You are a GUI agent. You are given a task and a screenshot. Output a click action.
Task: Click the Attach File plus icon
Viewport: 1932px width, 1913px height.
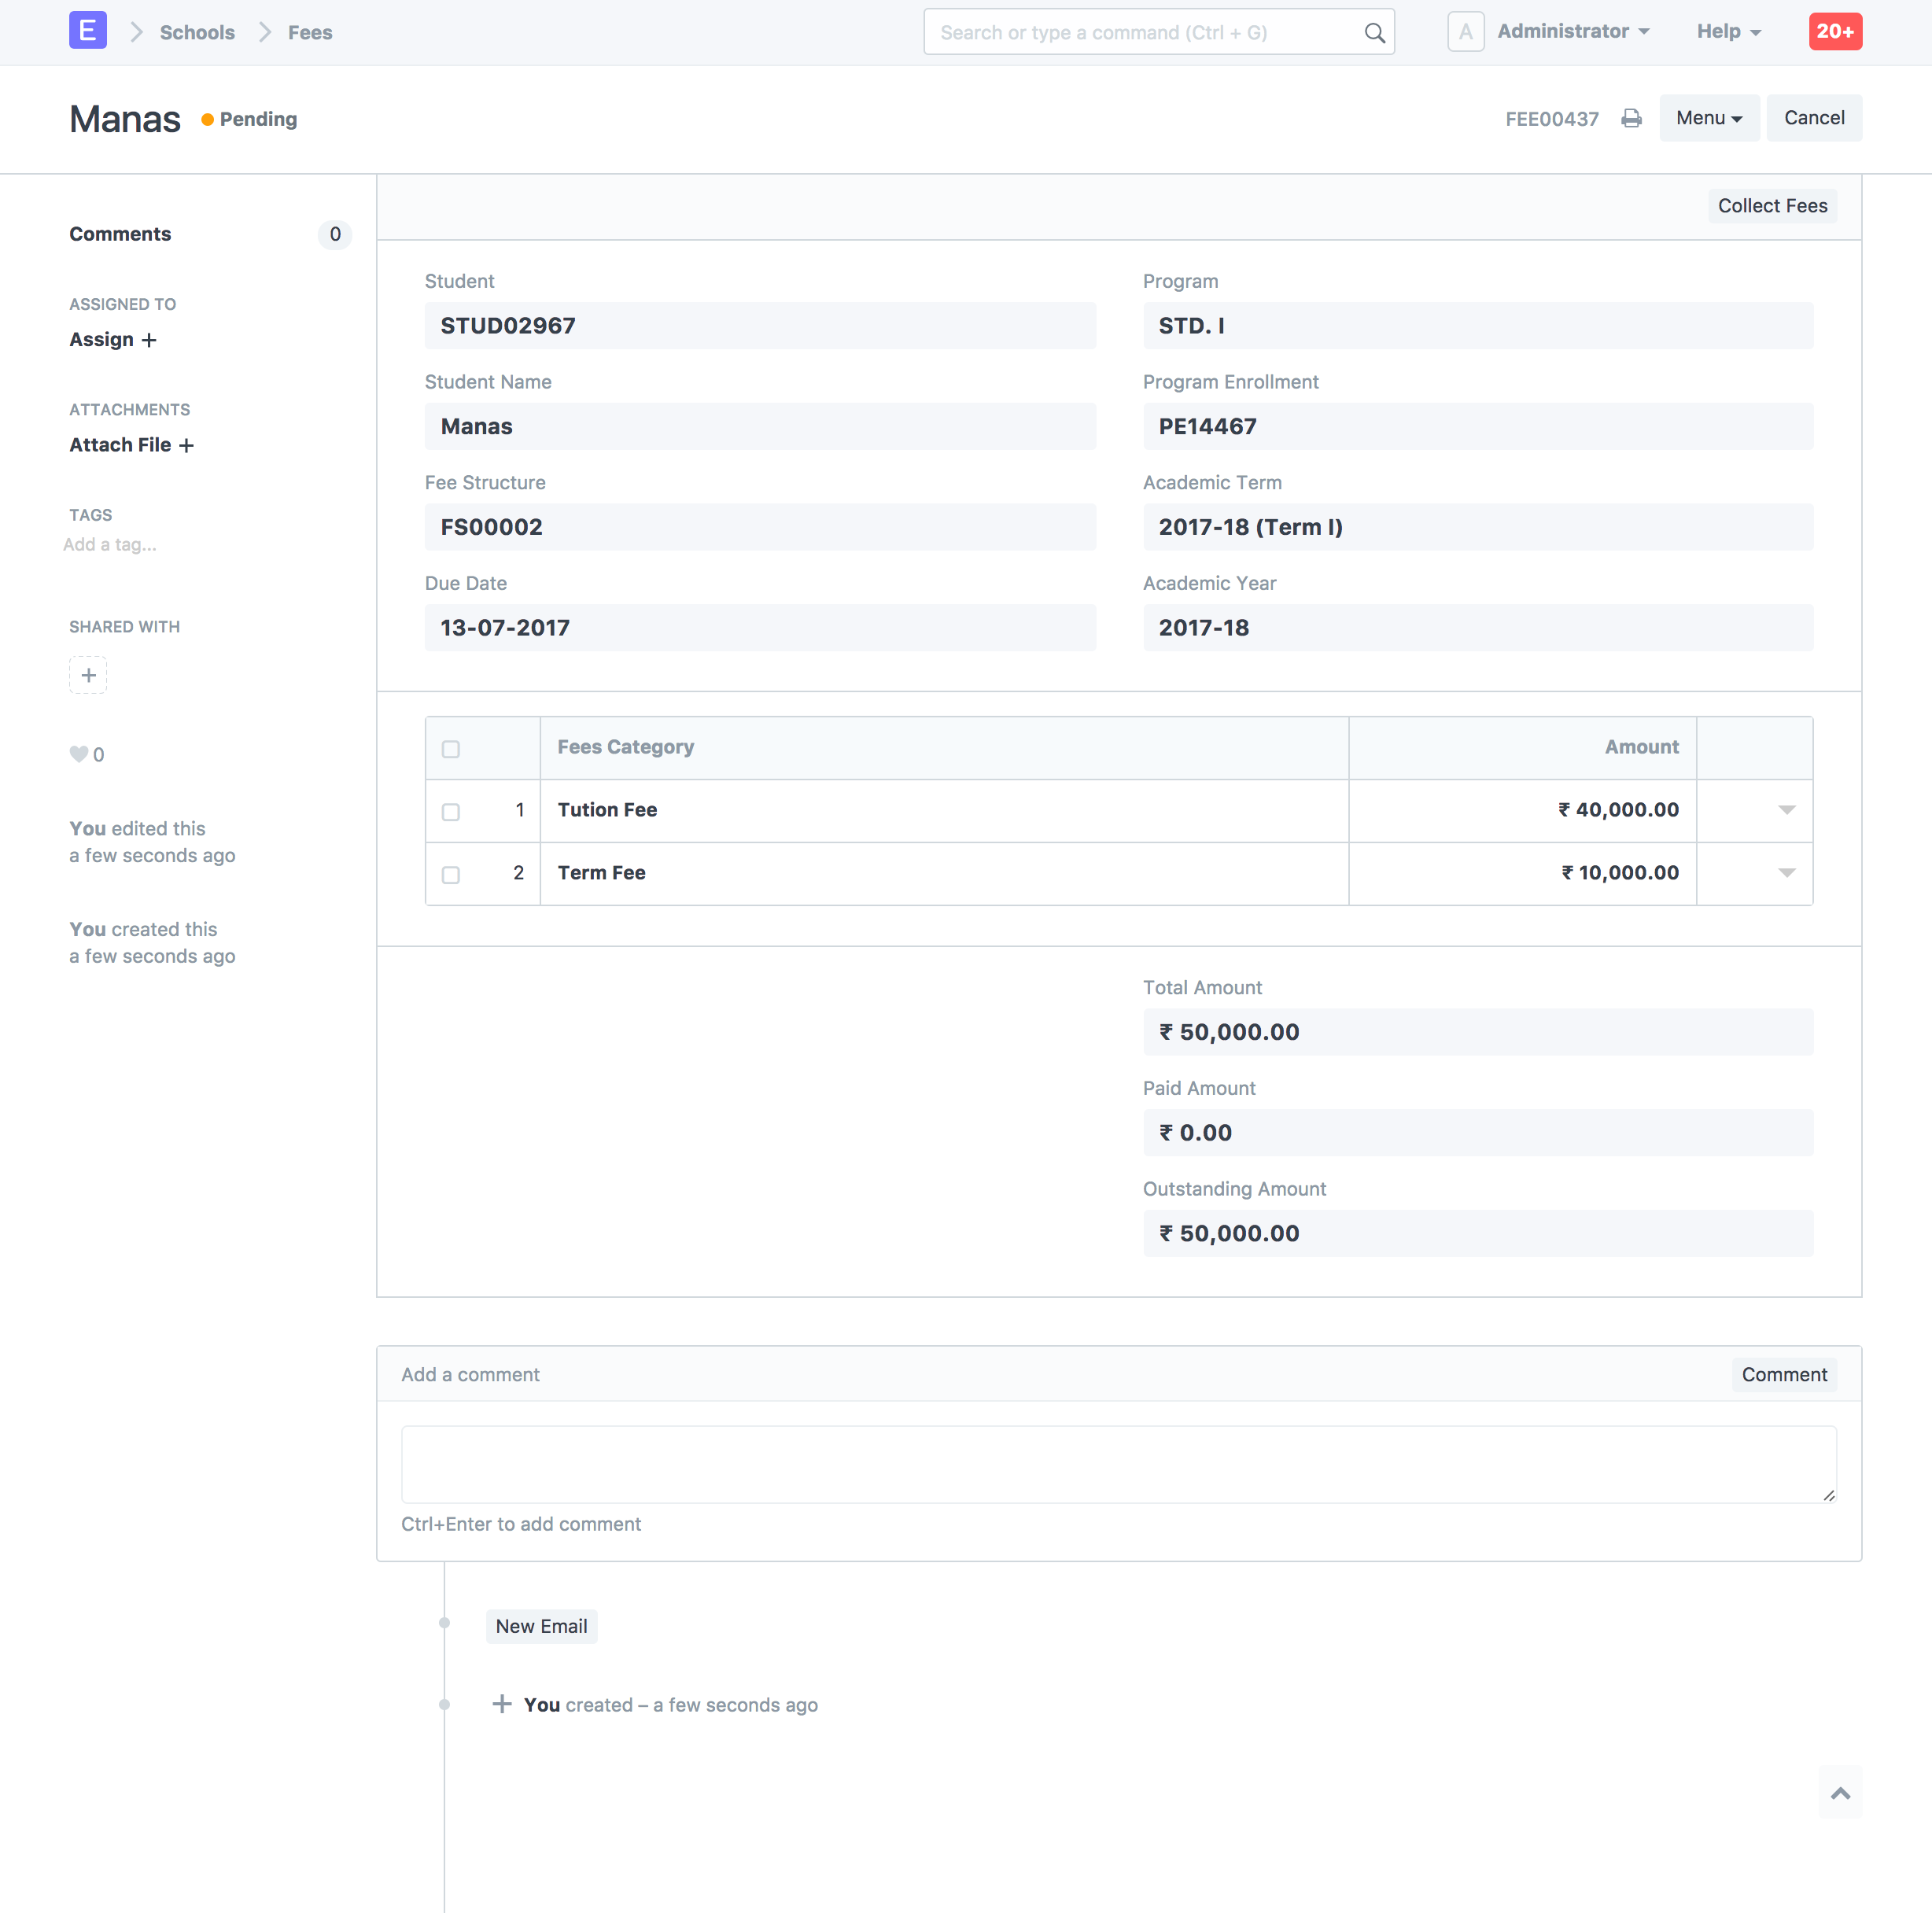[x=187, y=445]
